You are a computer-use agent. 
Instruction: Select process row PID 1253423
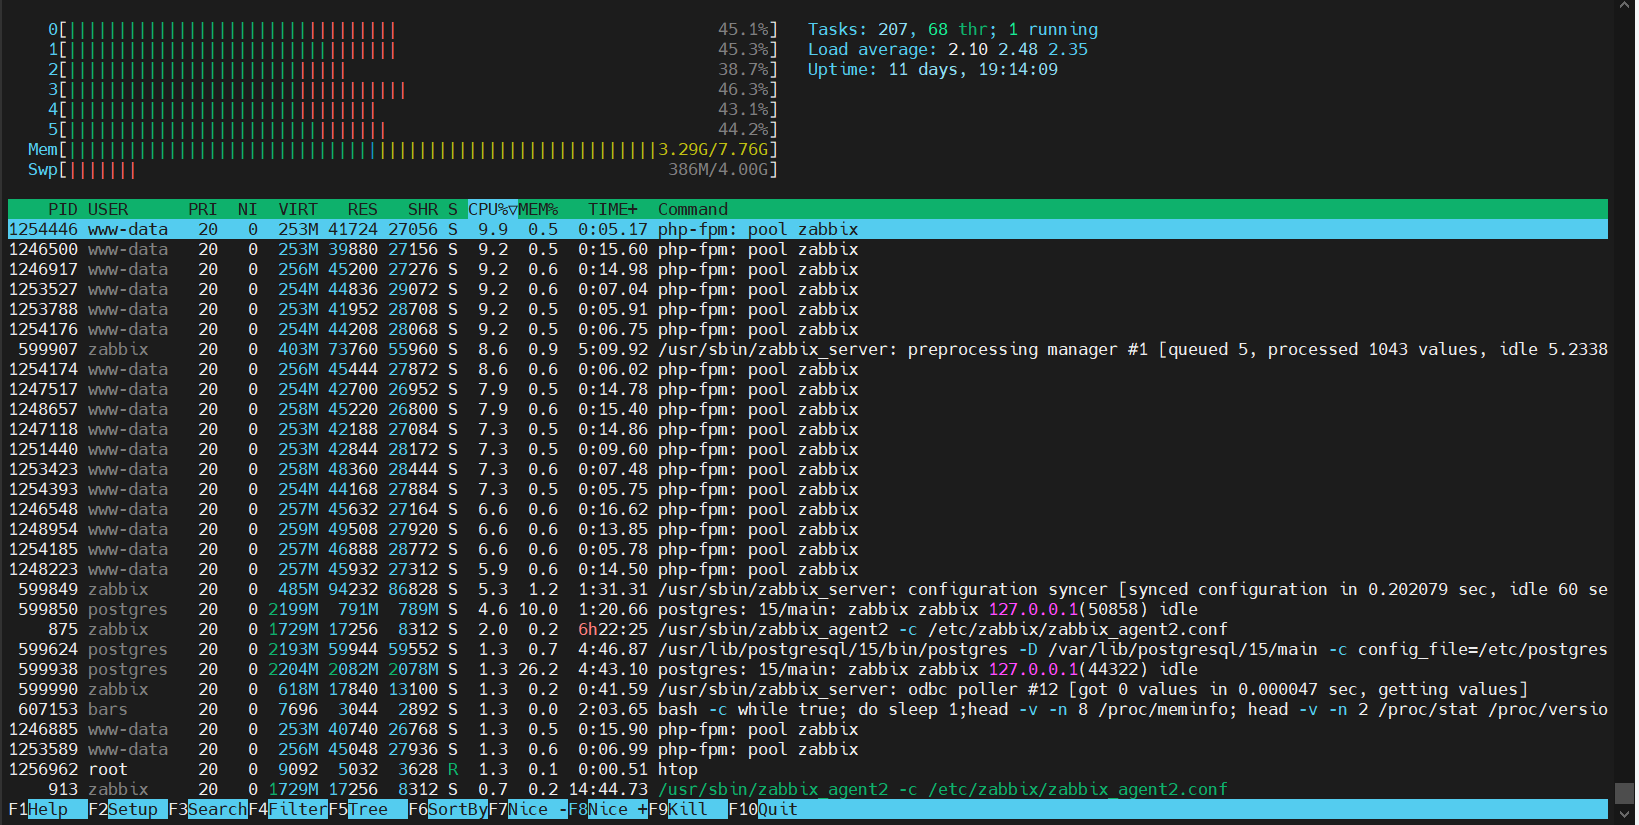tap(808, 469)
